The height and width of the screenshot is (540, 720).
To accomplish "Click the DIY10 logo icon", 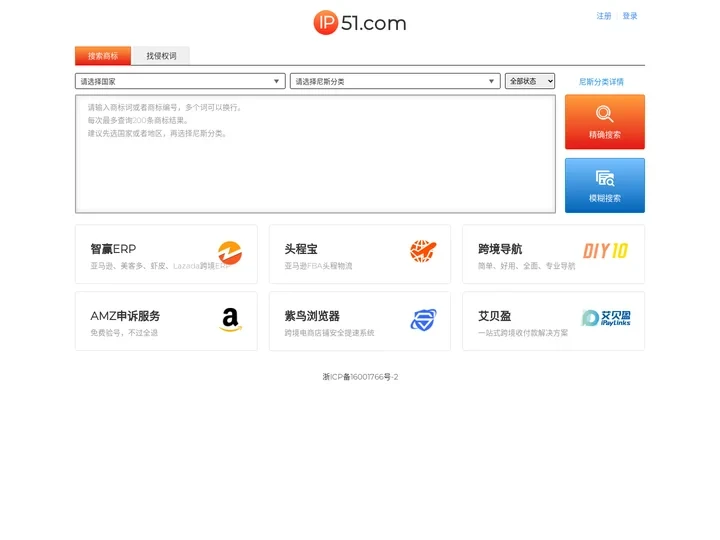I will coord(605,251).
